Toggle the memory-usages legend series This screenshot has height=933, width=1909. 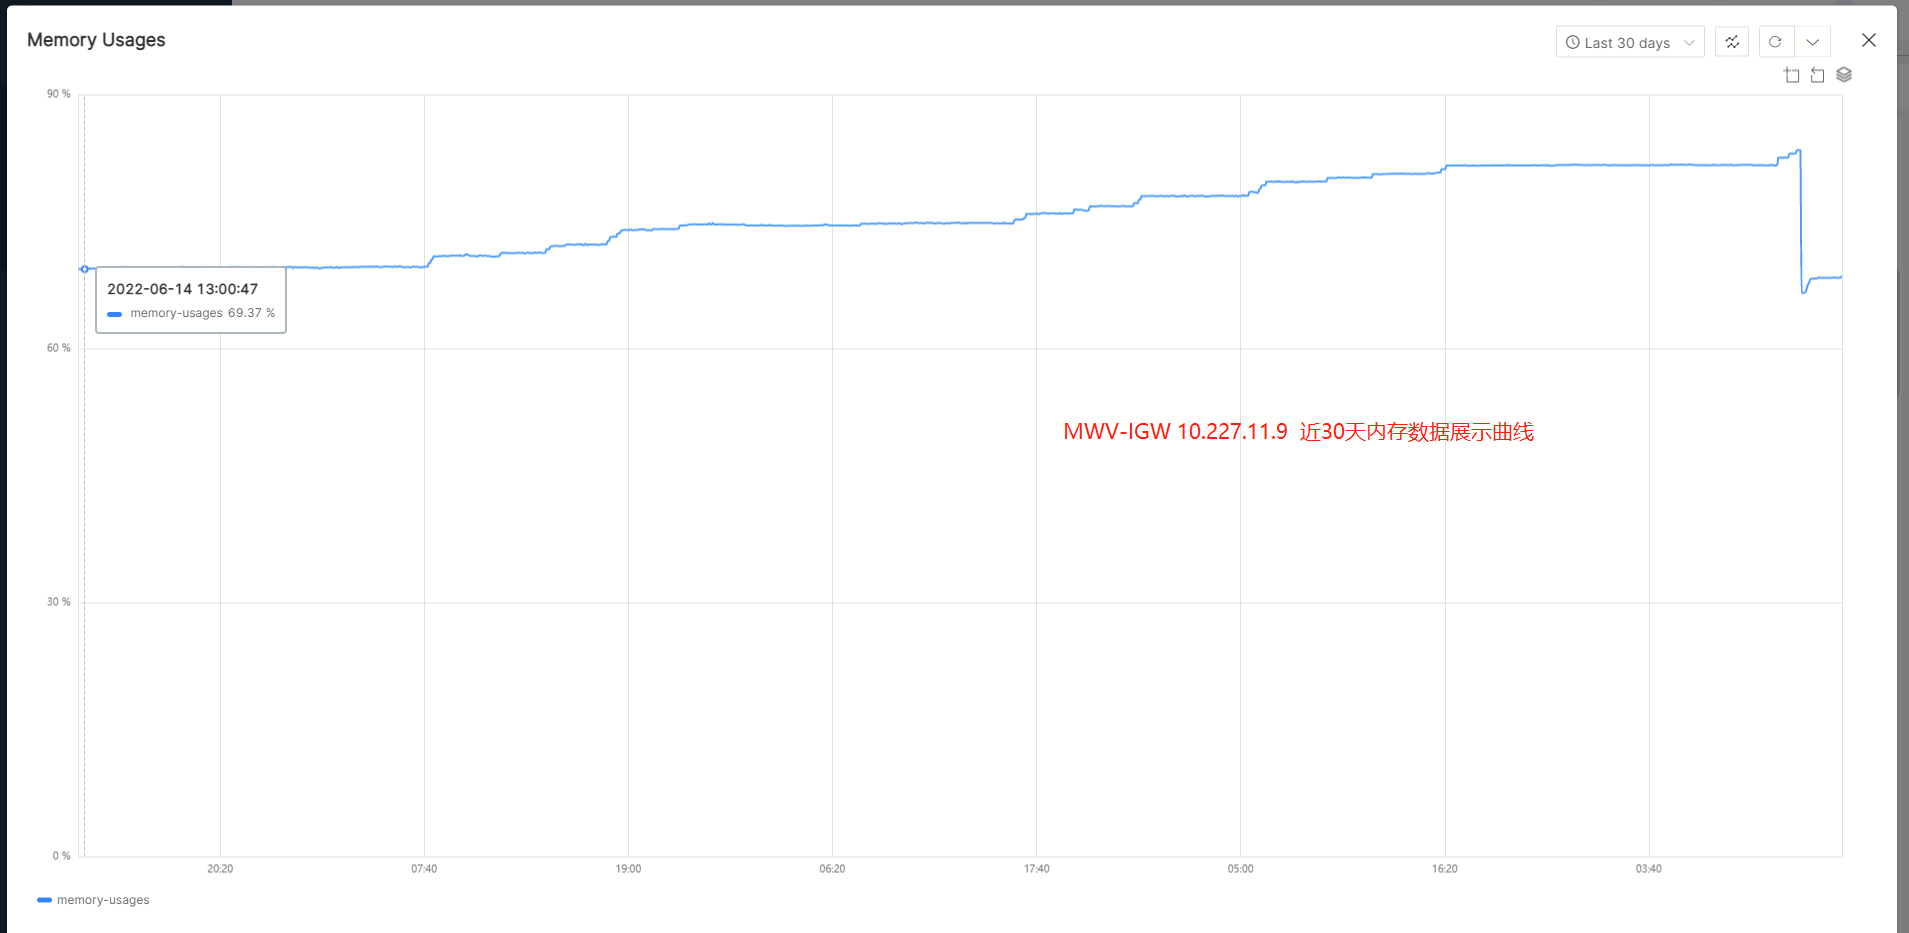94,900
